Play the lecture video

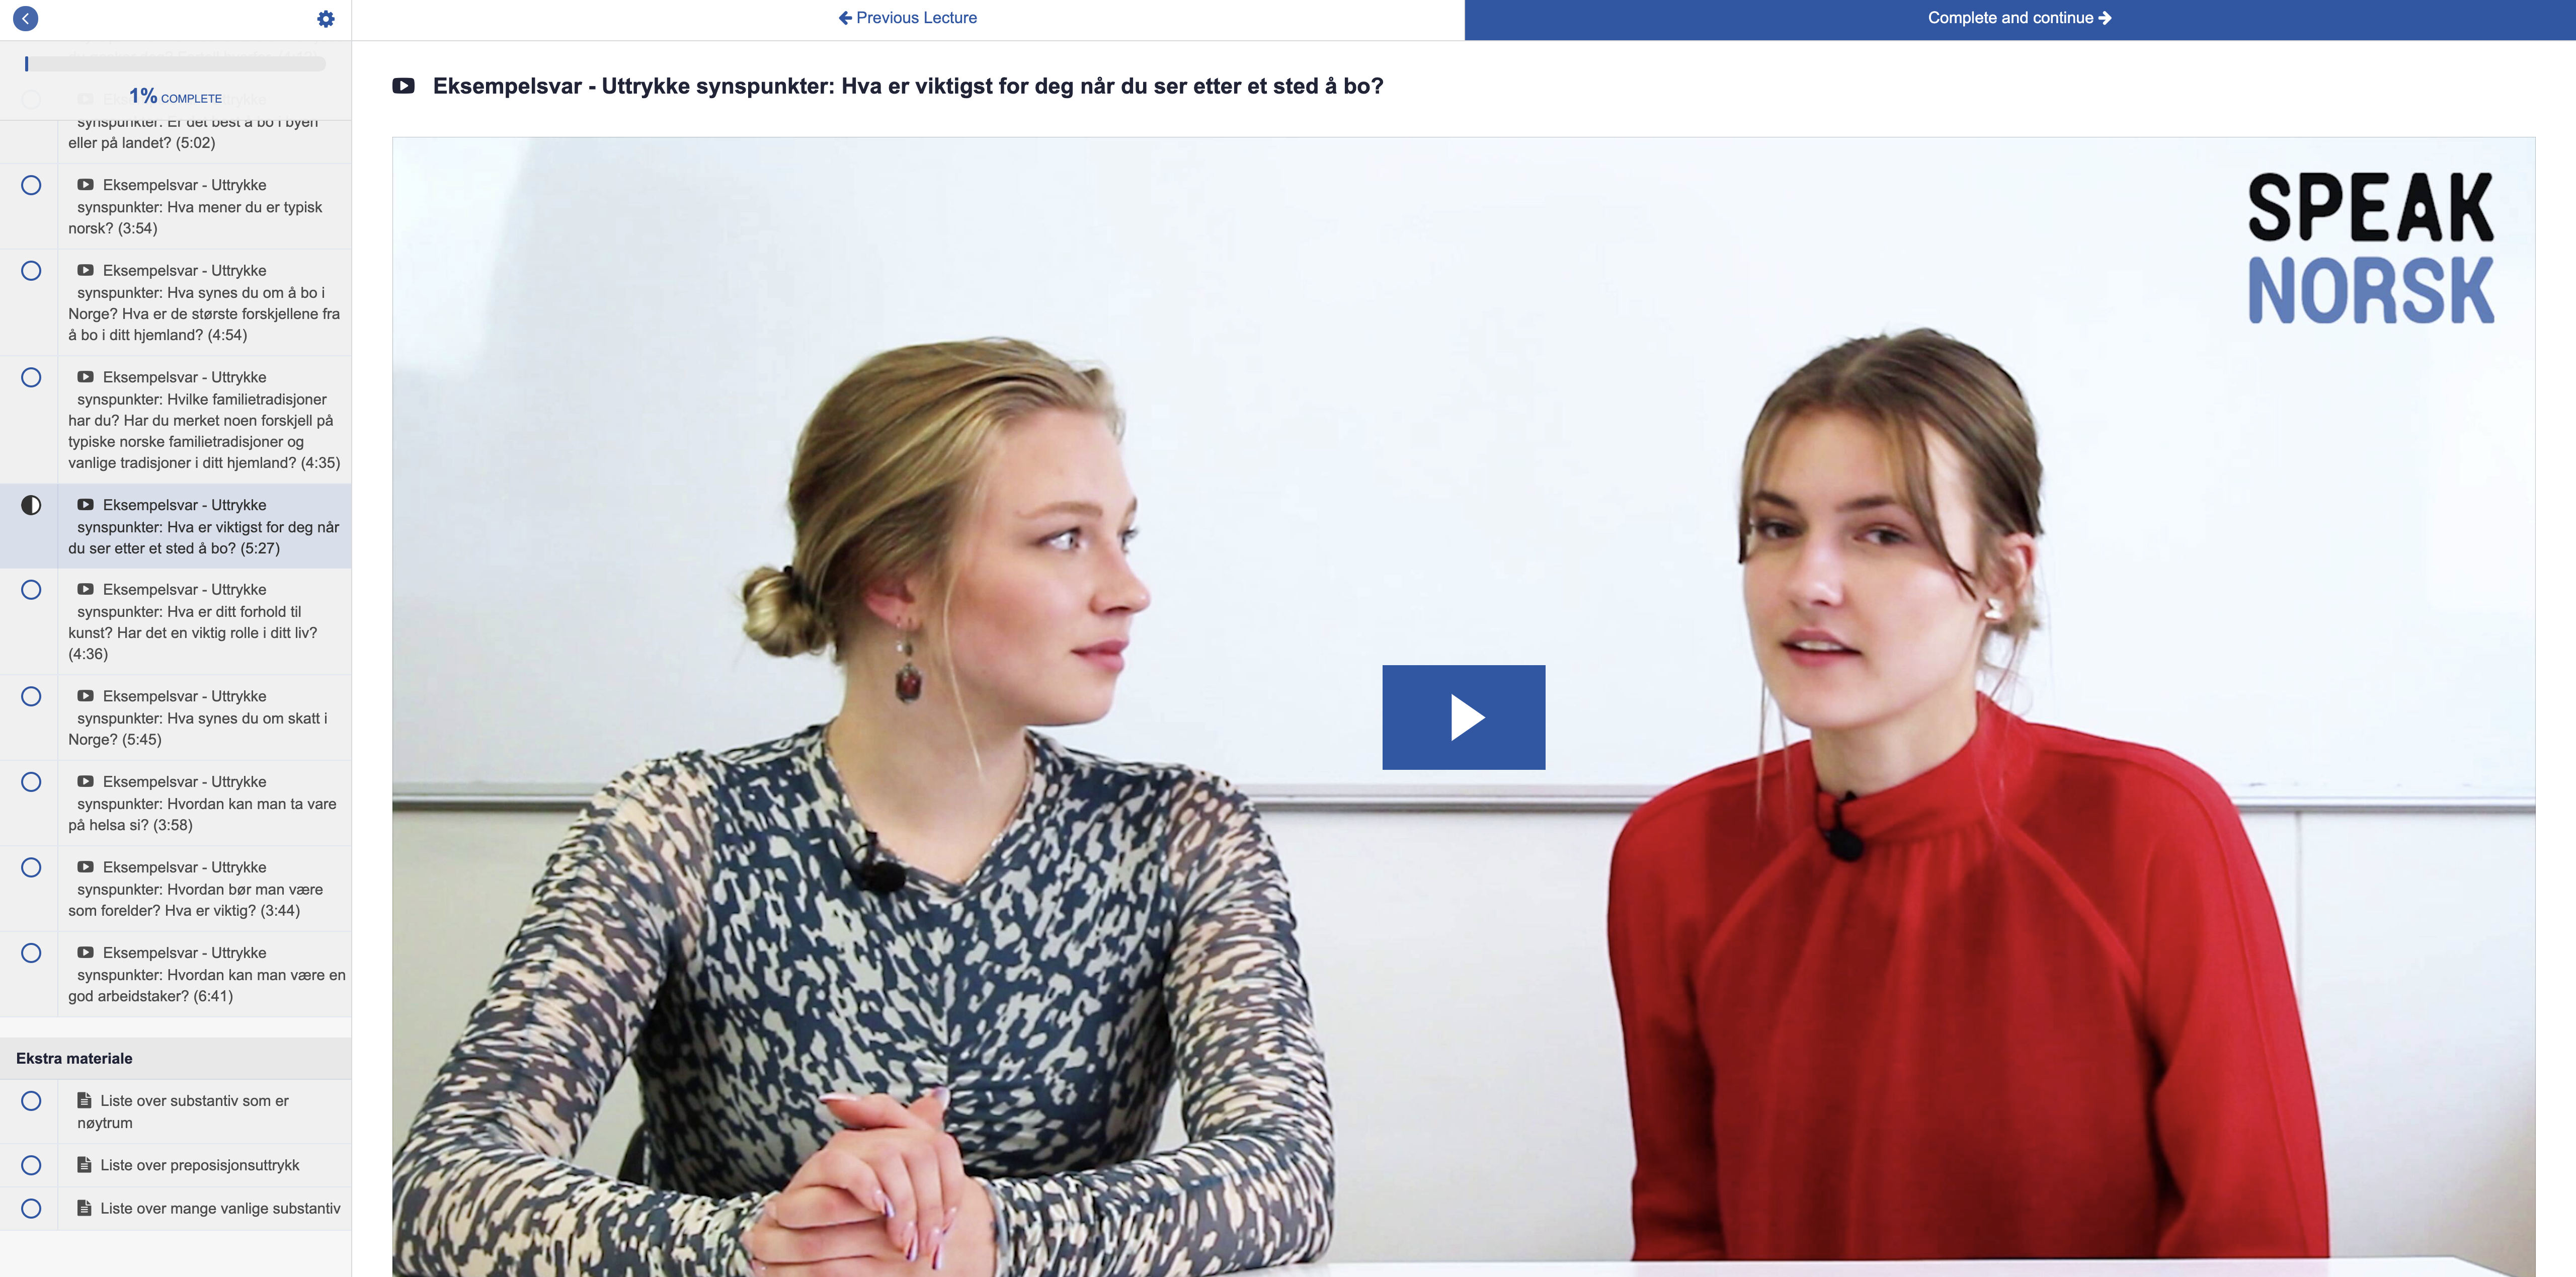tap(1463, 717)
